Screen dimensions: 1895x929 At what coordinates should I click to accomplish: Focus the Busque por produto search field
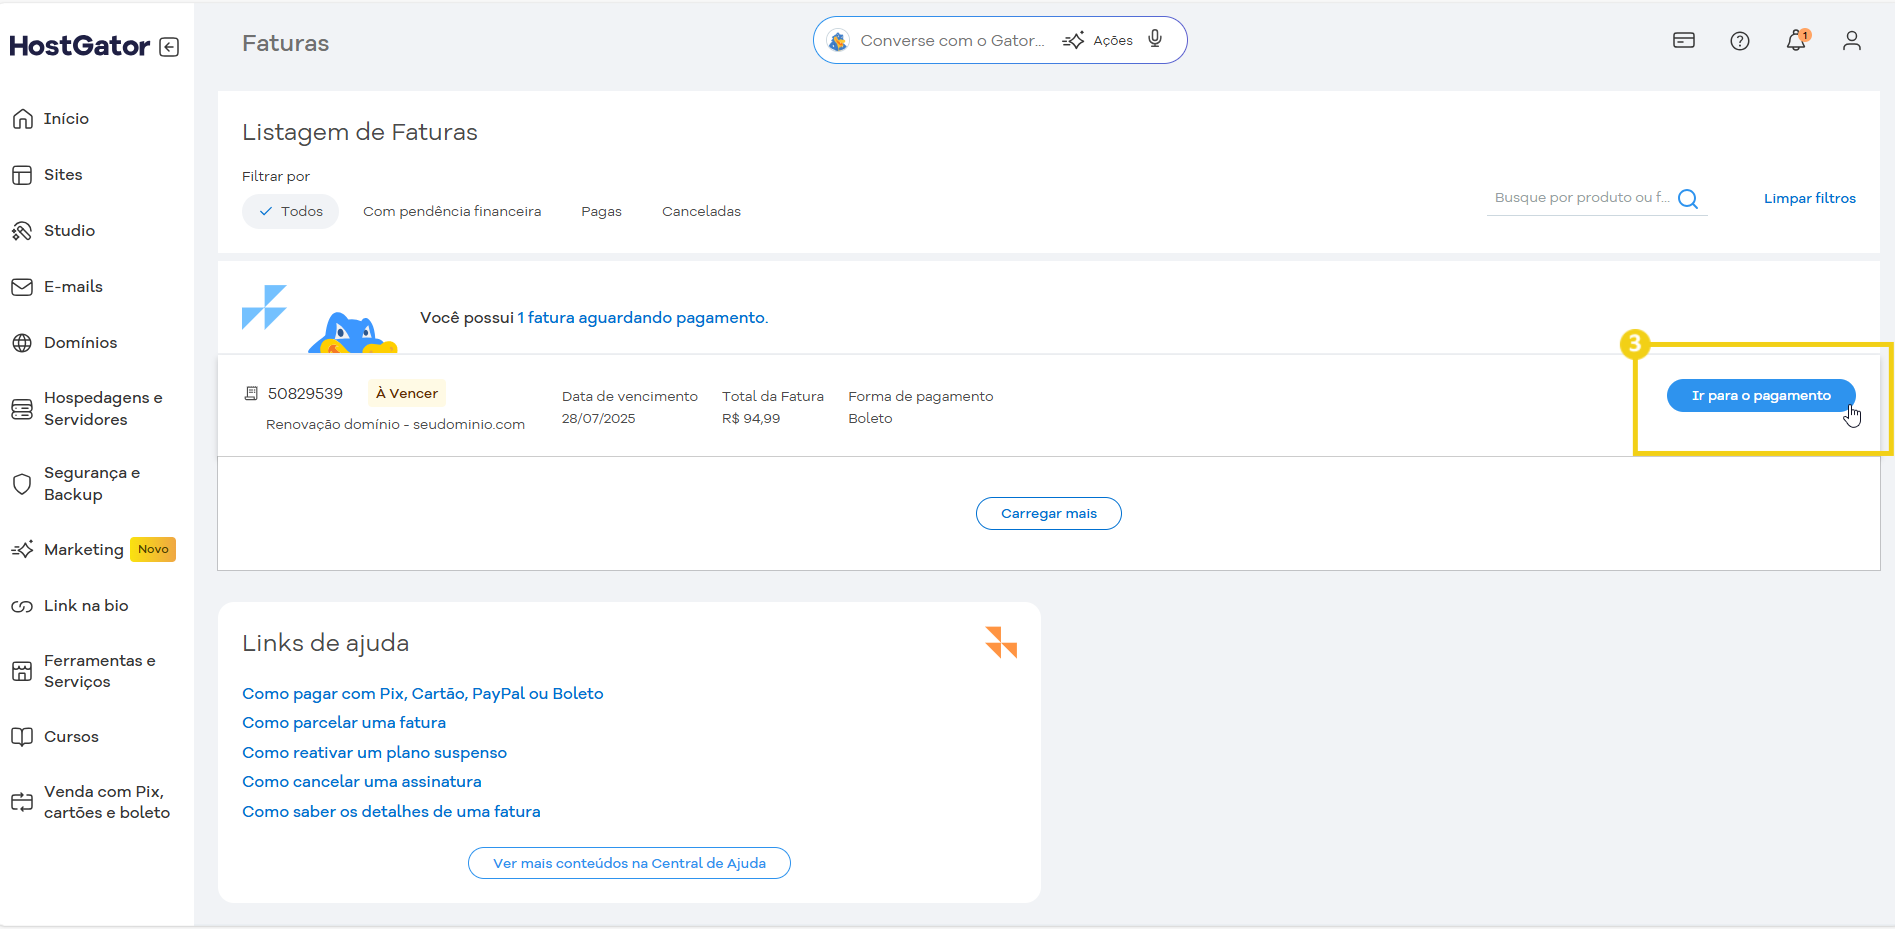(1580, 198)
